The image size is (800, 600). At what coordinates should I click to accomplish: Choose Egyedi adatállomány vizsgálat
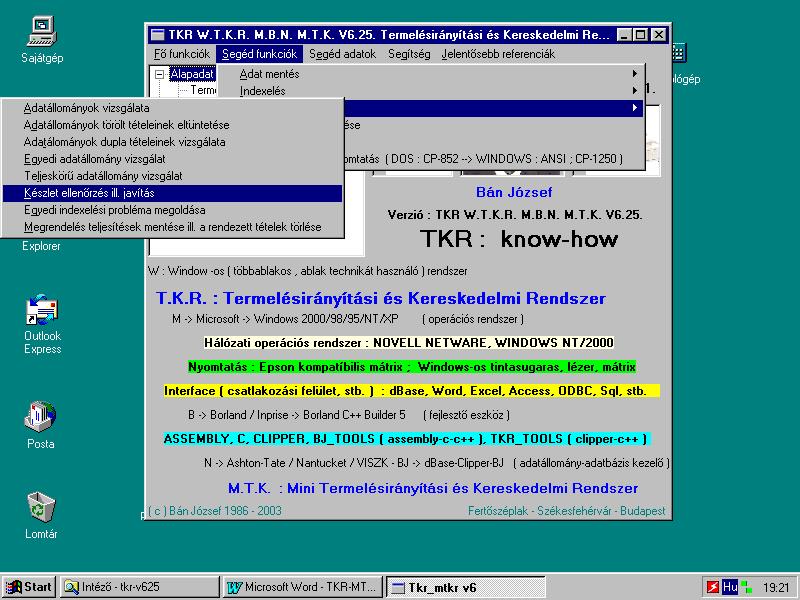tap(172, 159)
